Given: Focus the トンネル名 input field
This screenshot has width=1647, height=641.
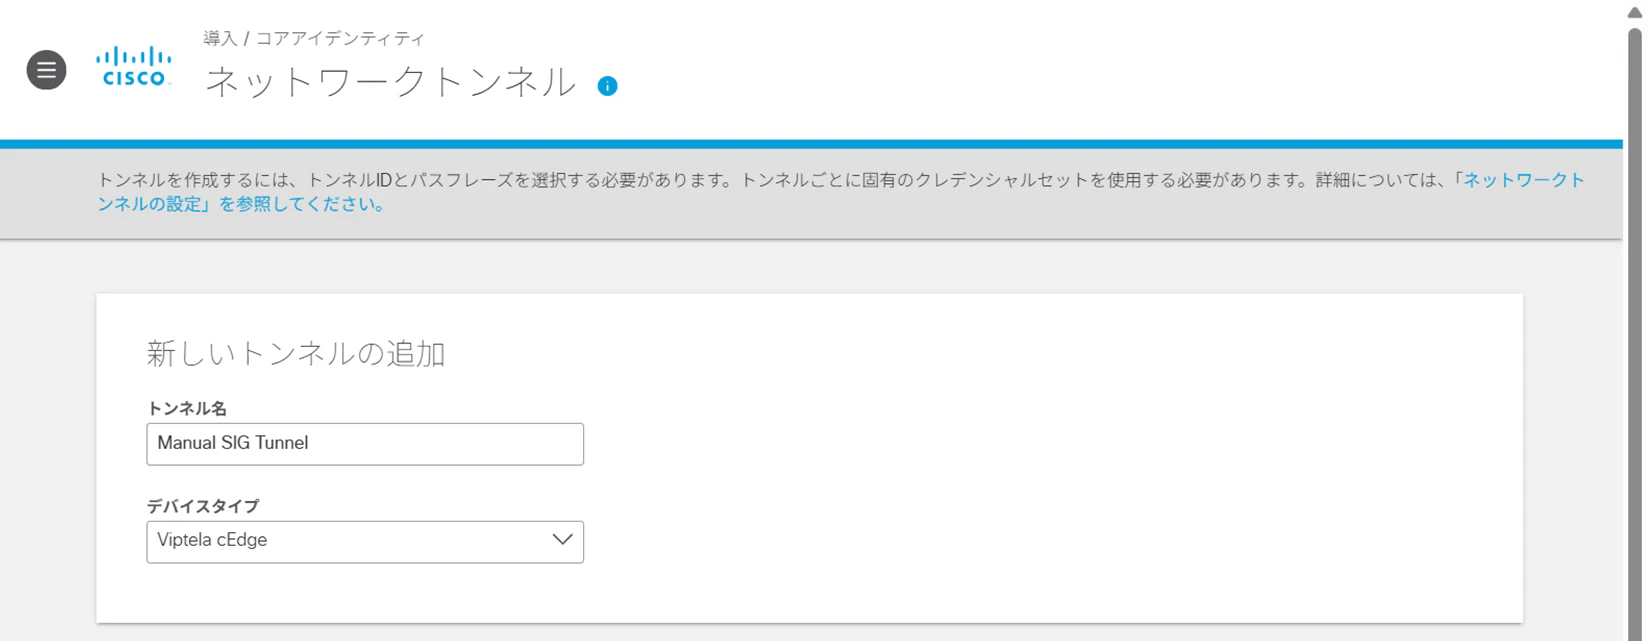Looking at the screenshot, I should (x=365, y=444).
